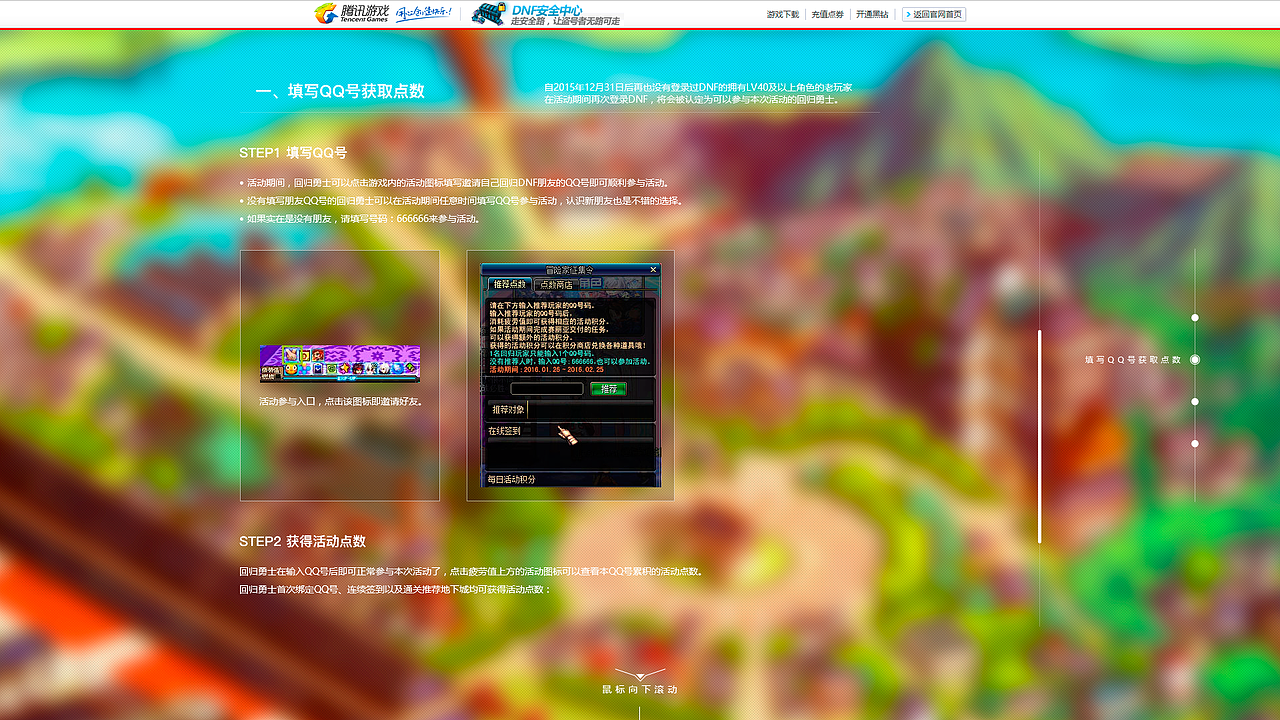Click the 每日活动积分 row in the screenshot
Screen dimensions: 1280x720
[x=570, y=480]
